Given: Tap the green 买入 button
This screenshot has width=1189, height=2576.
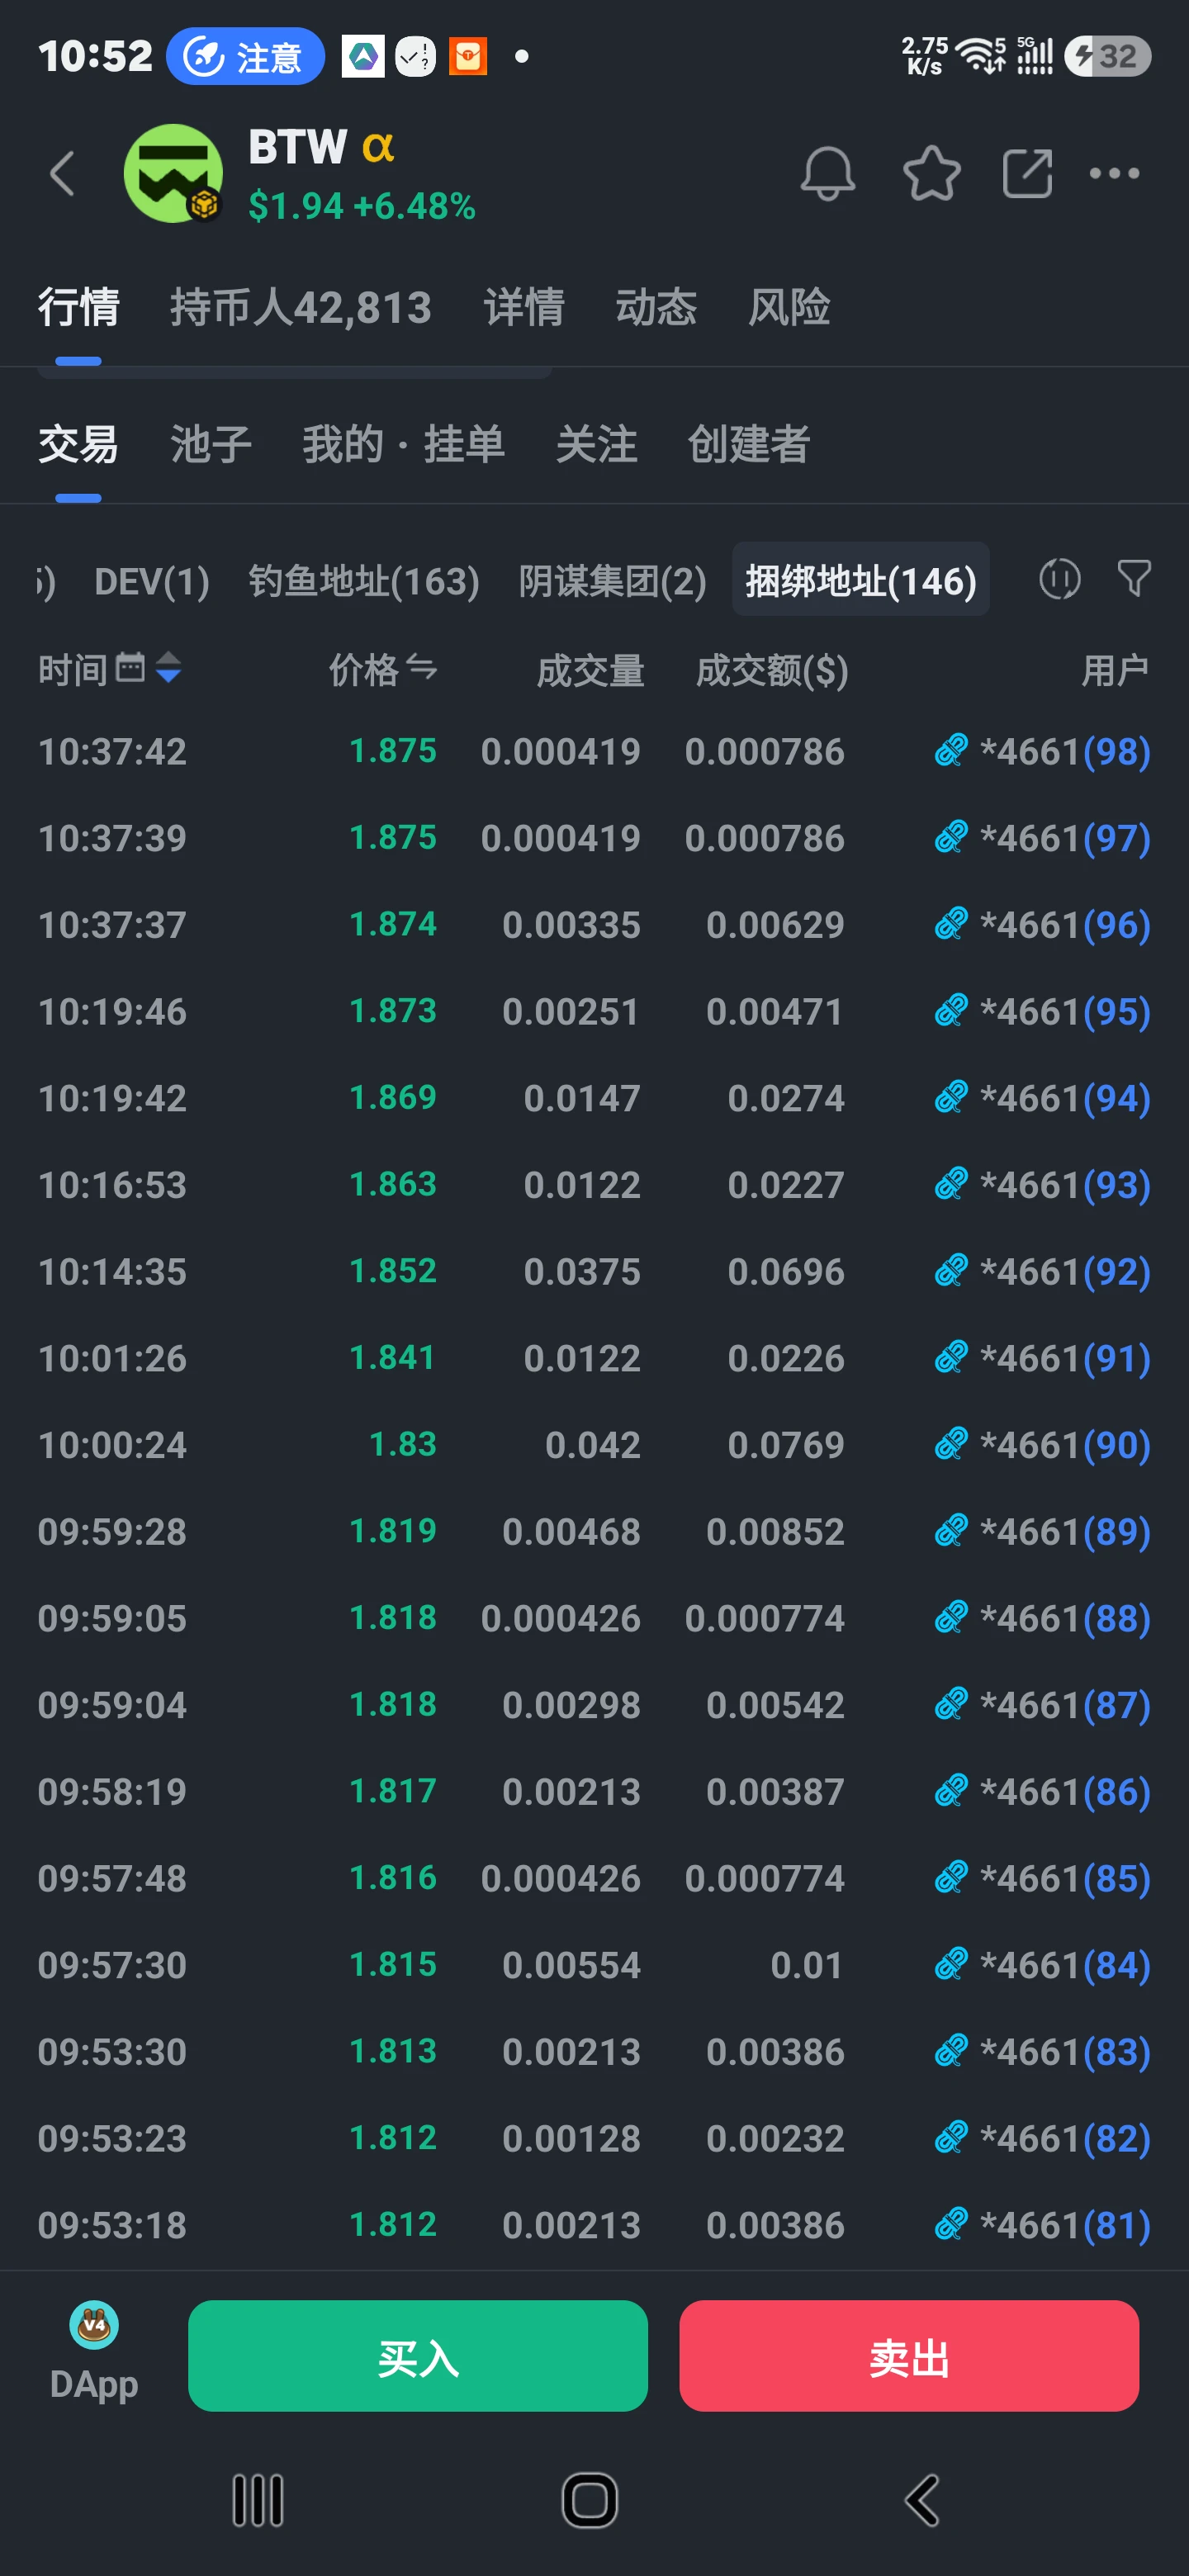Looking at the screenshot, I should pos(418,2356).
